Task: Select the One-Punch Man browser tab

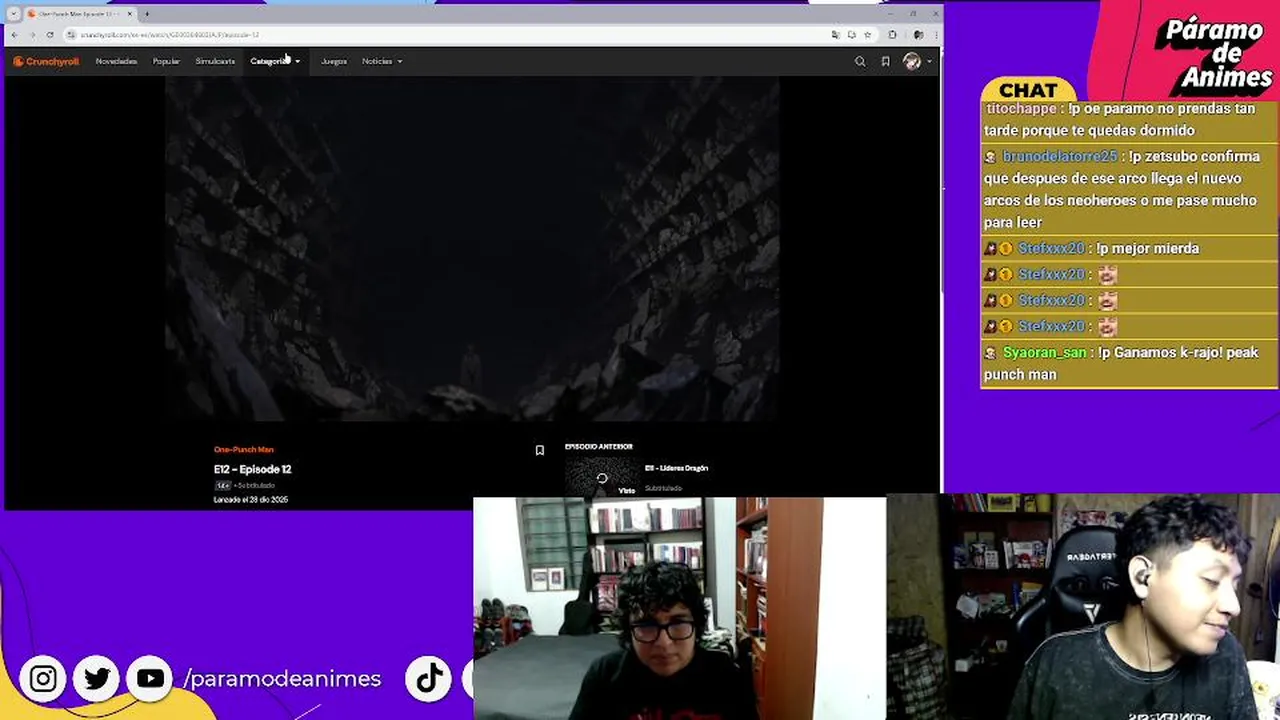Action: point(80,14)
